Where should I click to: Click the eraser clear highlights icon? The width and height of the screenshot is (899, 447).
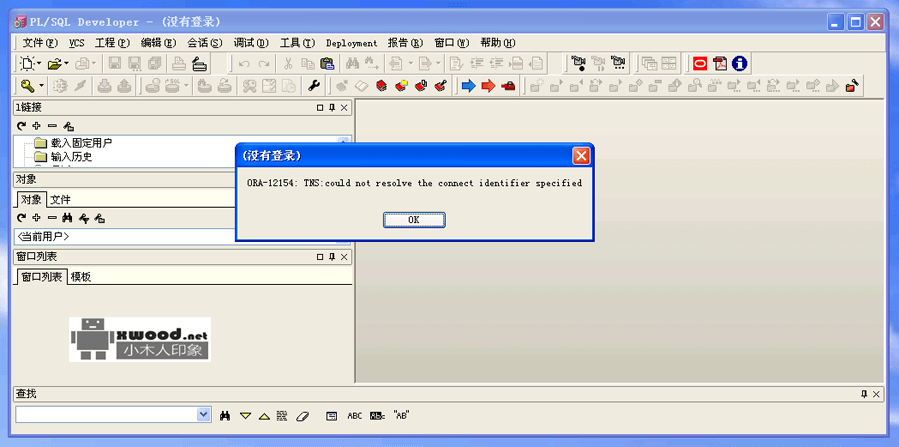tap(302, 416)
